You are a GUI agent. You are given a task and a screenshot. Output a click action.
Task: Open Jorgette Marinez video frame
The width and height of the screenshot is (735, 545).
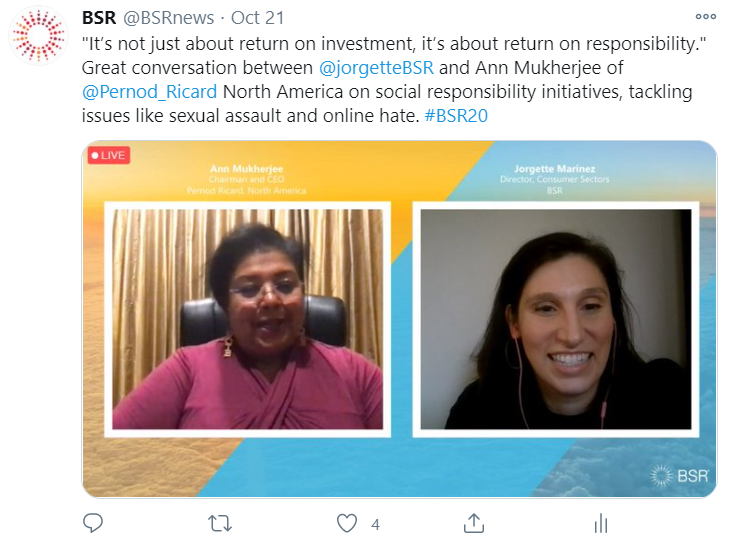(x=555, y=319)
